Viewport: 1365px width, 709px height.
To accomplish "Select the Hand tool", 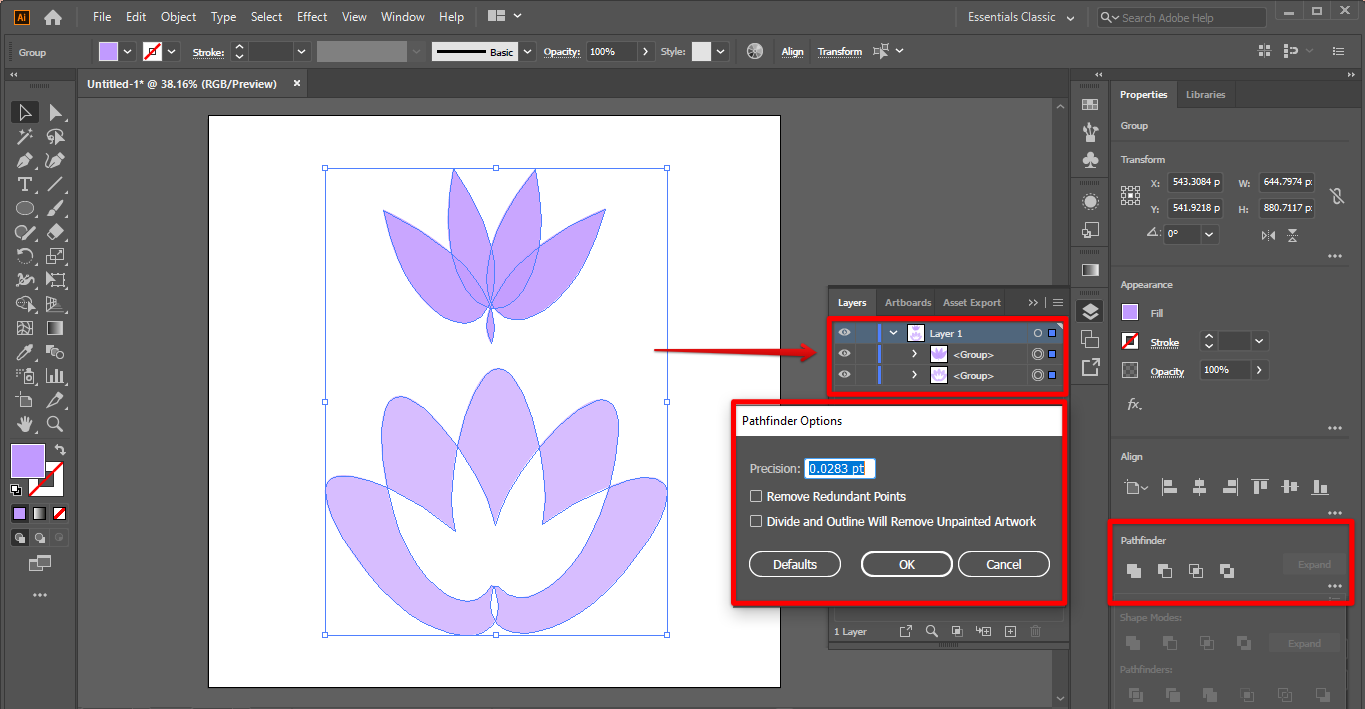I will (x=25, y=424).
